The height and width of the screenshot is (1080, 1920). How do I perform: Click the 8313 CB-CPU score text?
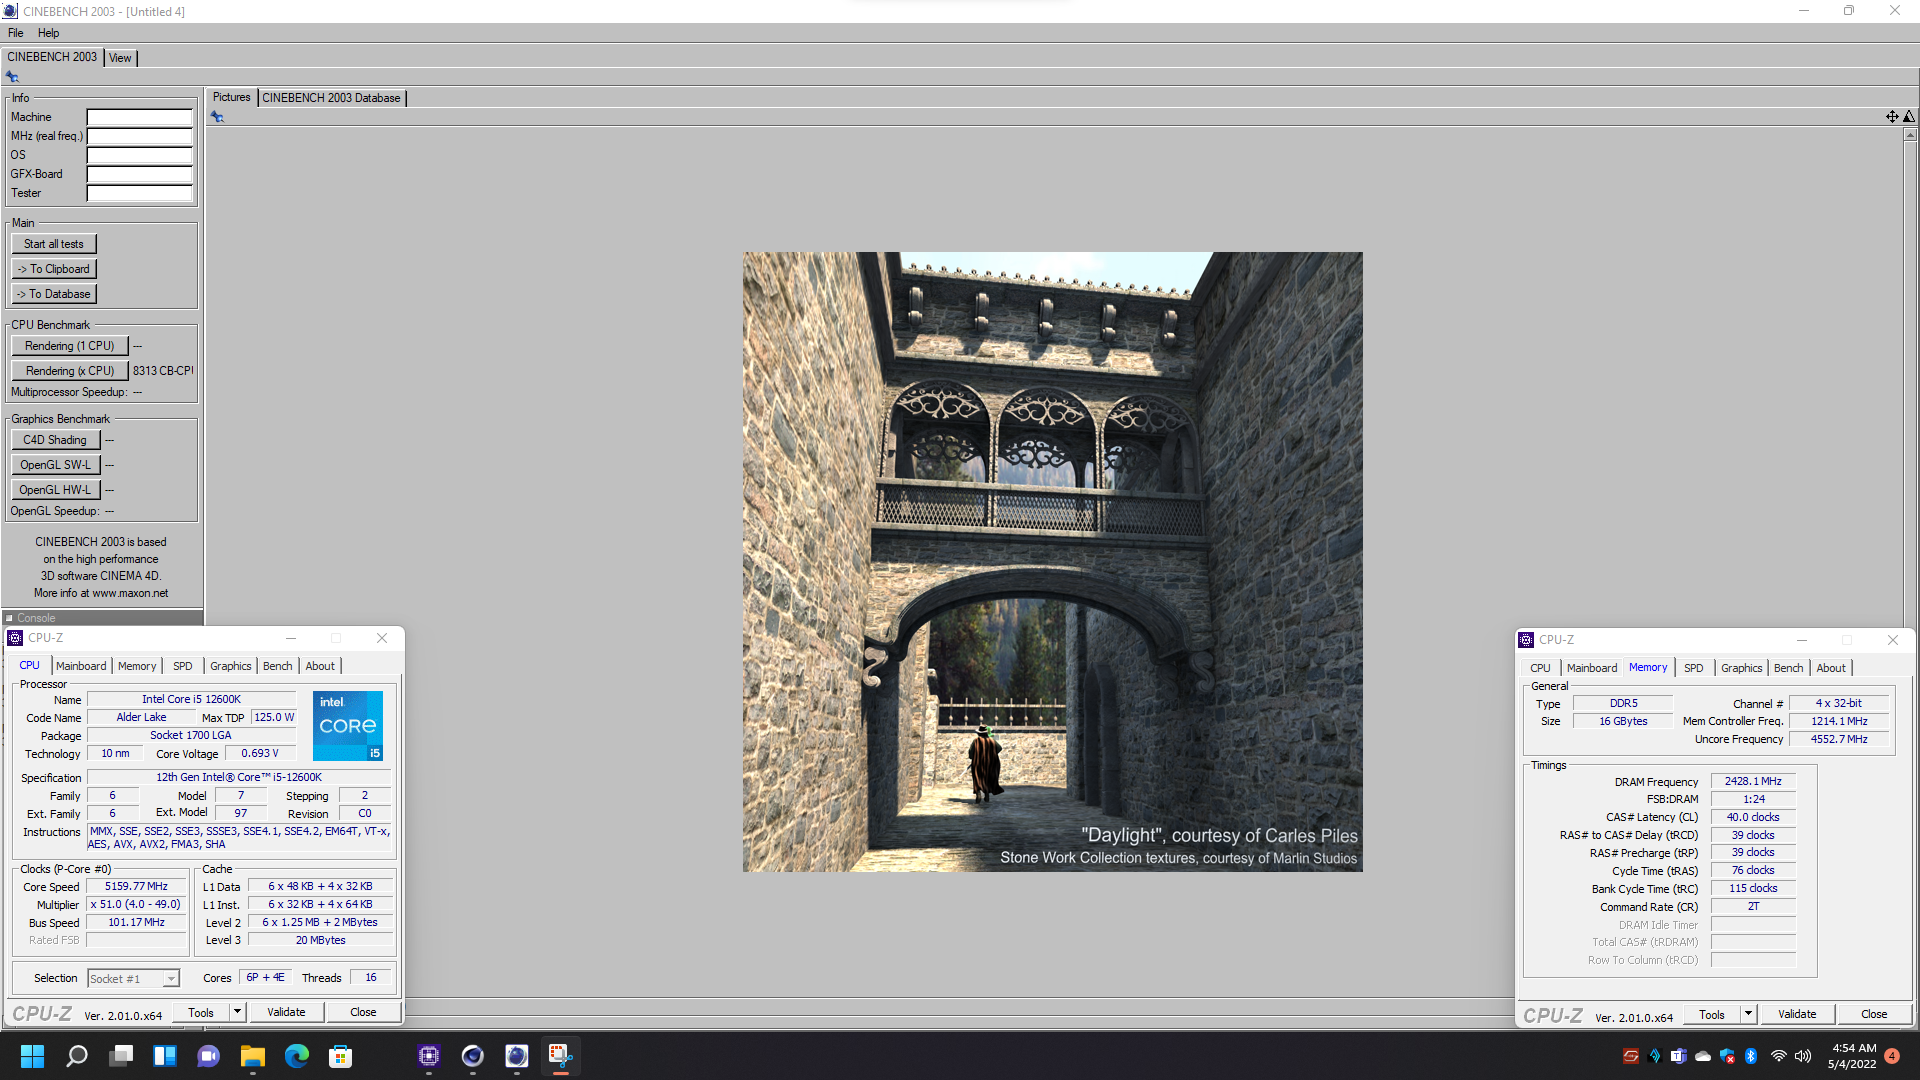(163, 371)
